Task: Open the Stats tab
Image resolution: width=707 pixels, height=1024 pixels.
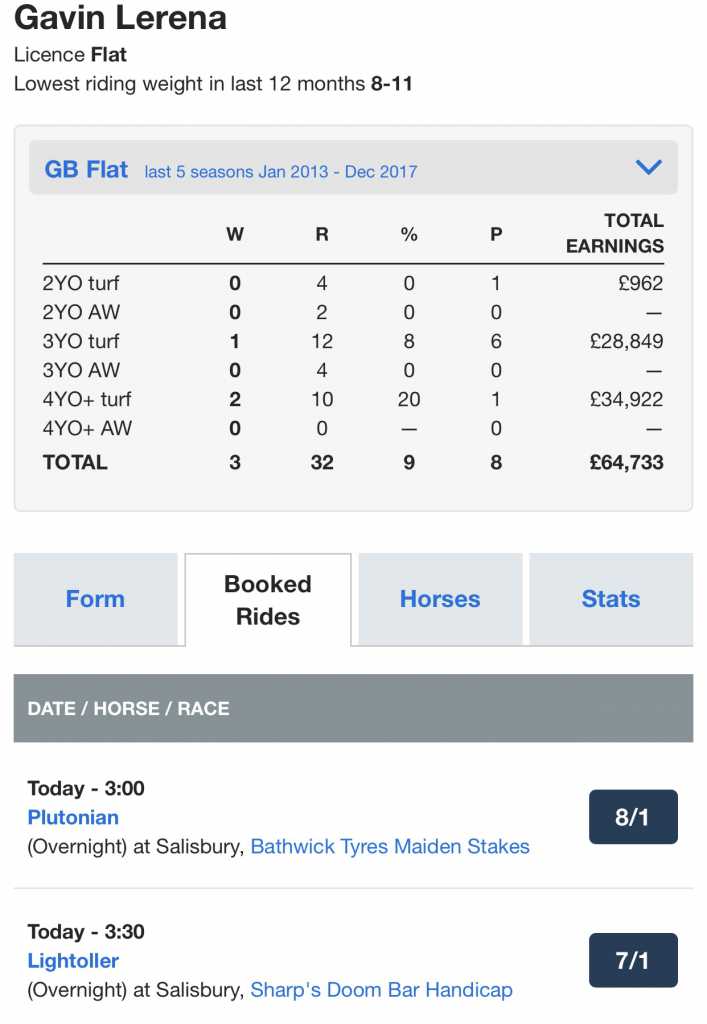Action: click(611, 599)
